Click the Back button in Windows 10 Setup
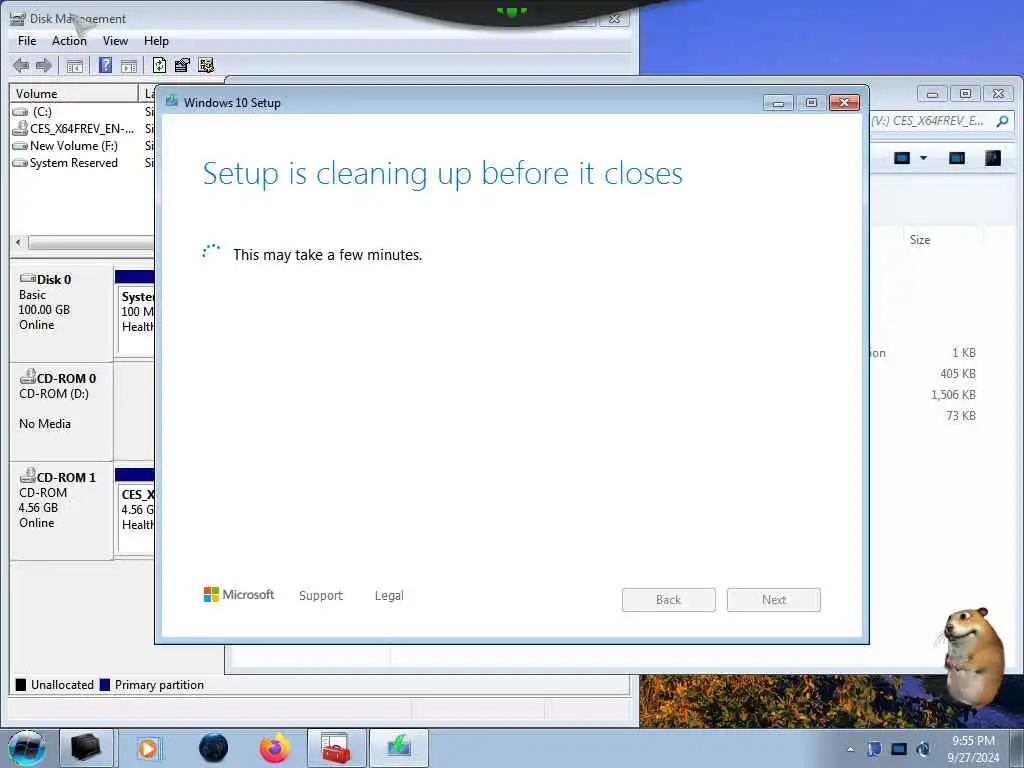 (669, 600)
